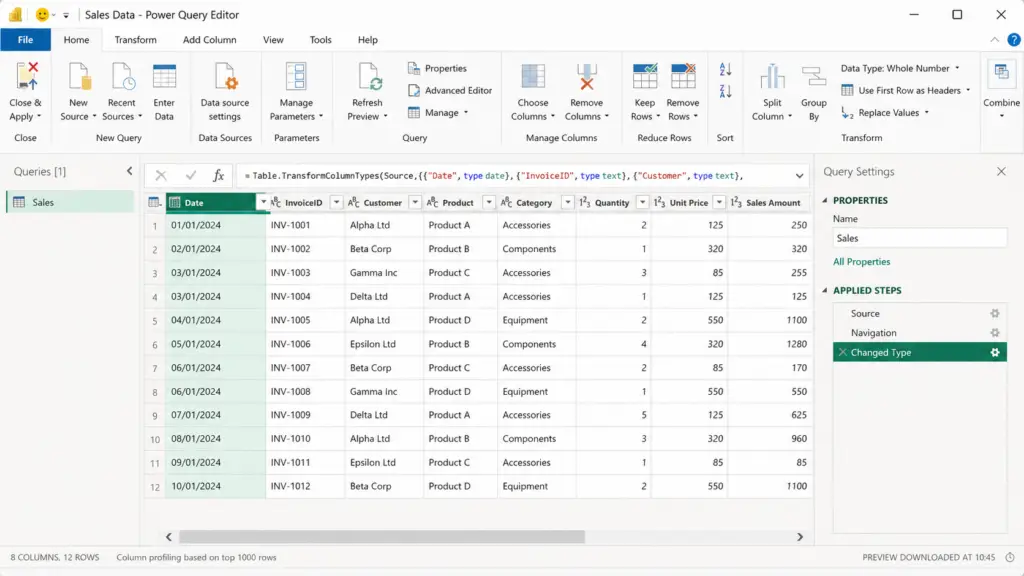The height and width of the screenshot is (576, 1024).
Task: Switch to the View tab
Action: coord(273,40)
